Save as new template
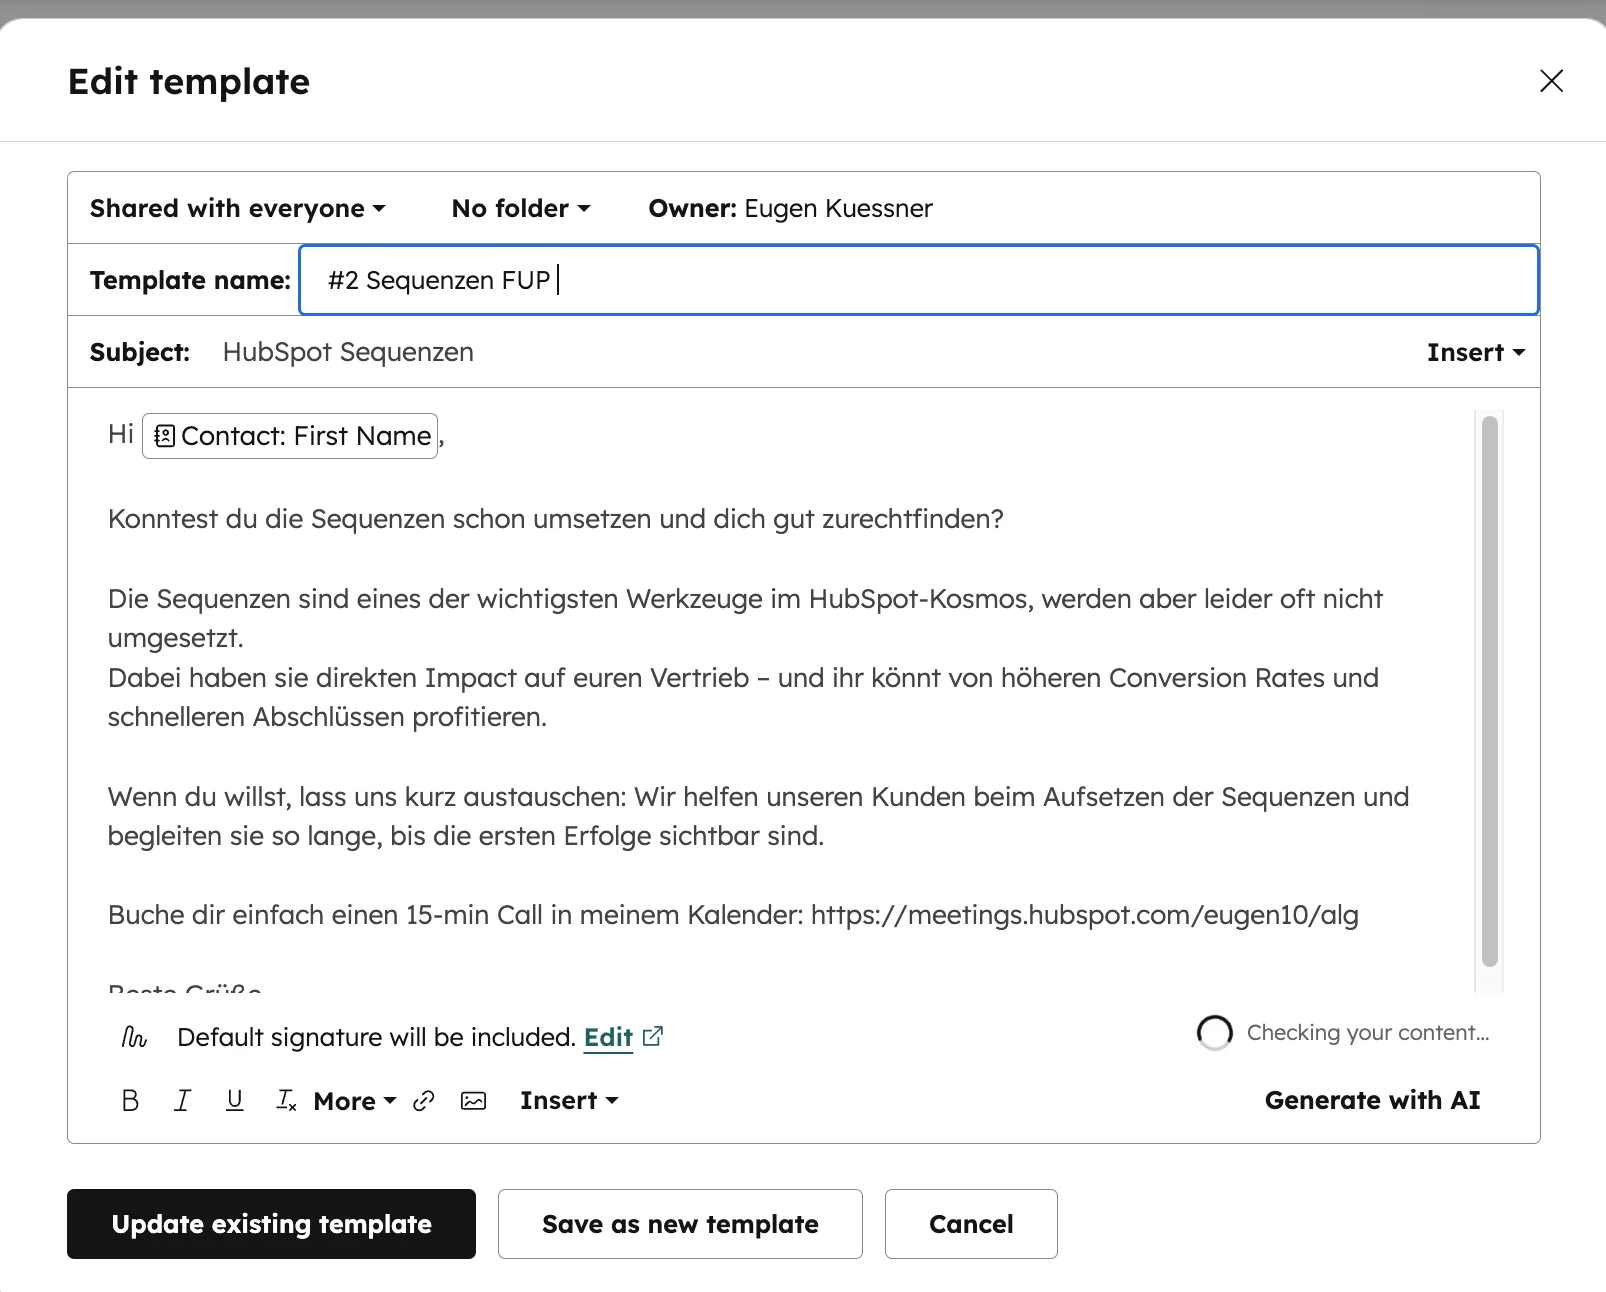 680,1224
